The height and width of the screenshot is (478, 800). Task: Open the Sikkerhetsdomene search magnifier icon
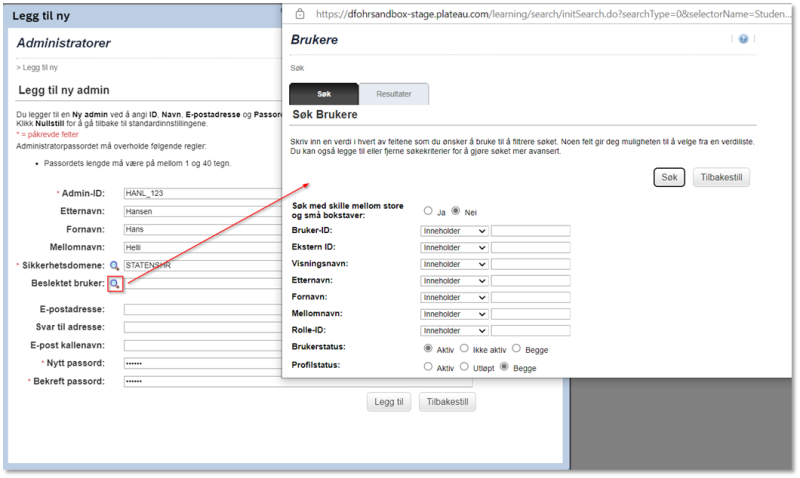click(x=115, y=266)
